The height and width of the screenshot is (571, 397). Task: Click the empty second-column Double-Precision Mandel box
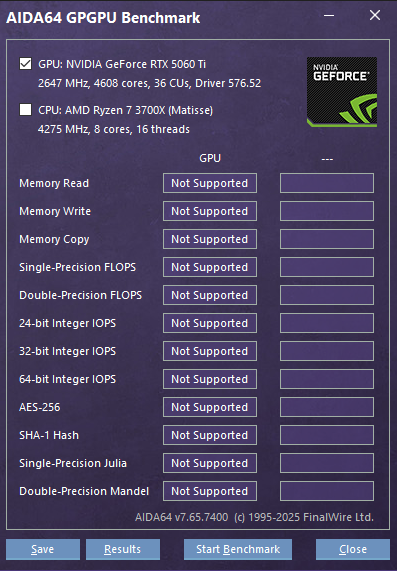[327, 491]
